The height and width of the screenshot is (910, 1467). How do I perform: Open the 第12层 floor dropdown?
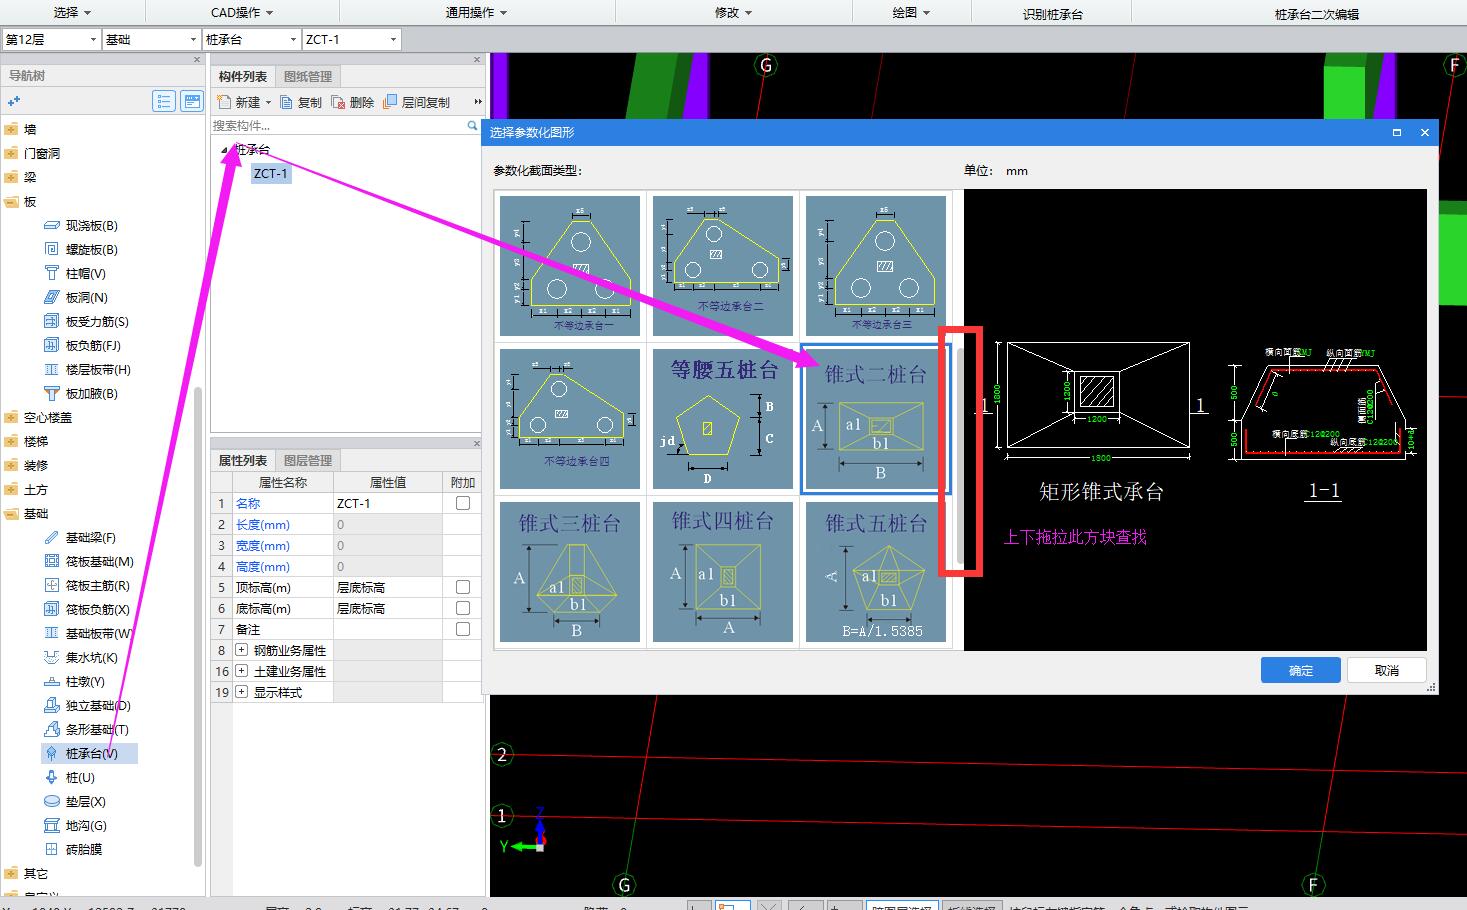click(51, 40)
